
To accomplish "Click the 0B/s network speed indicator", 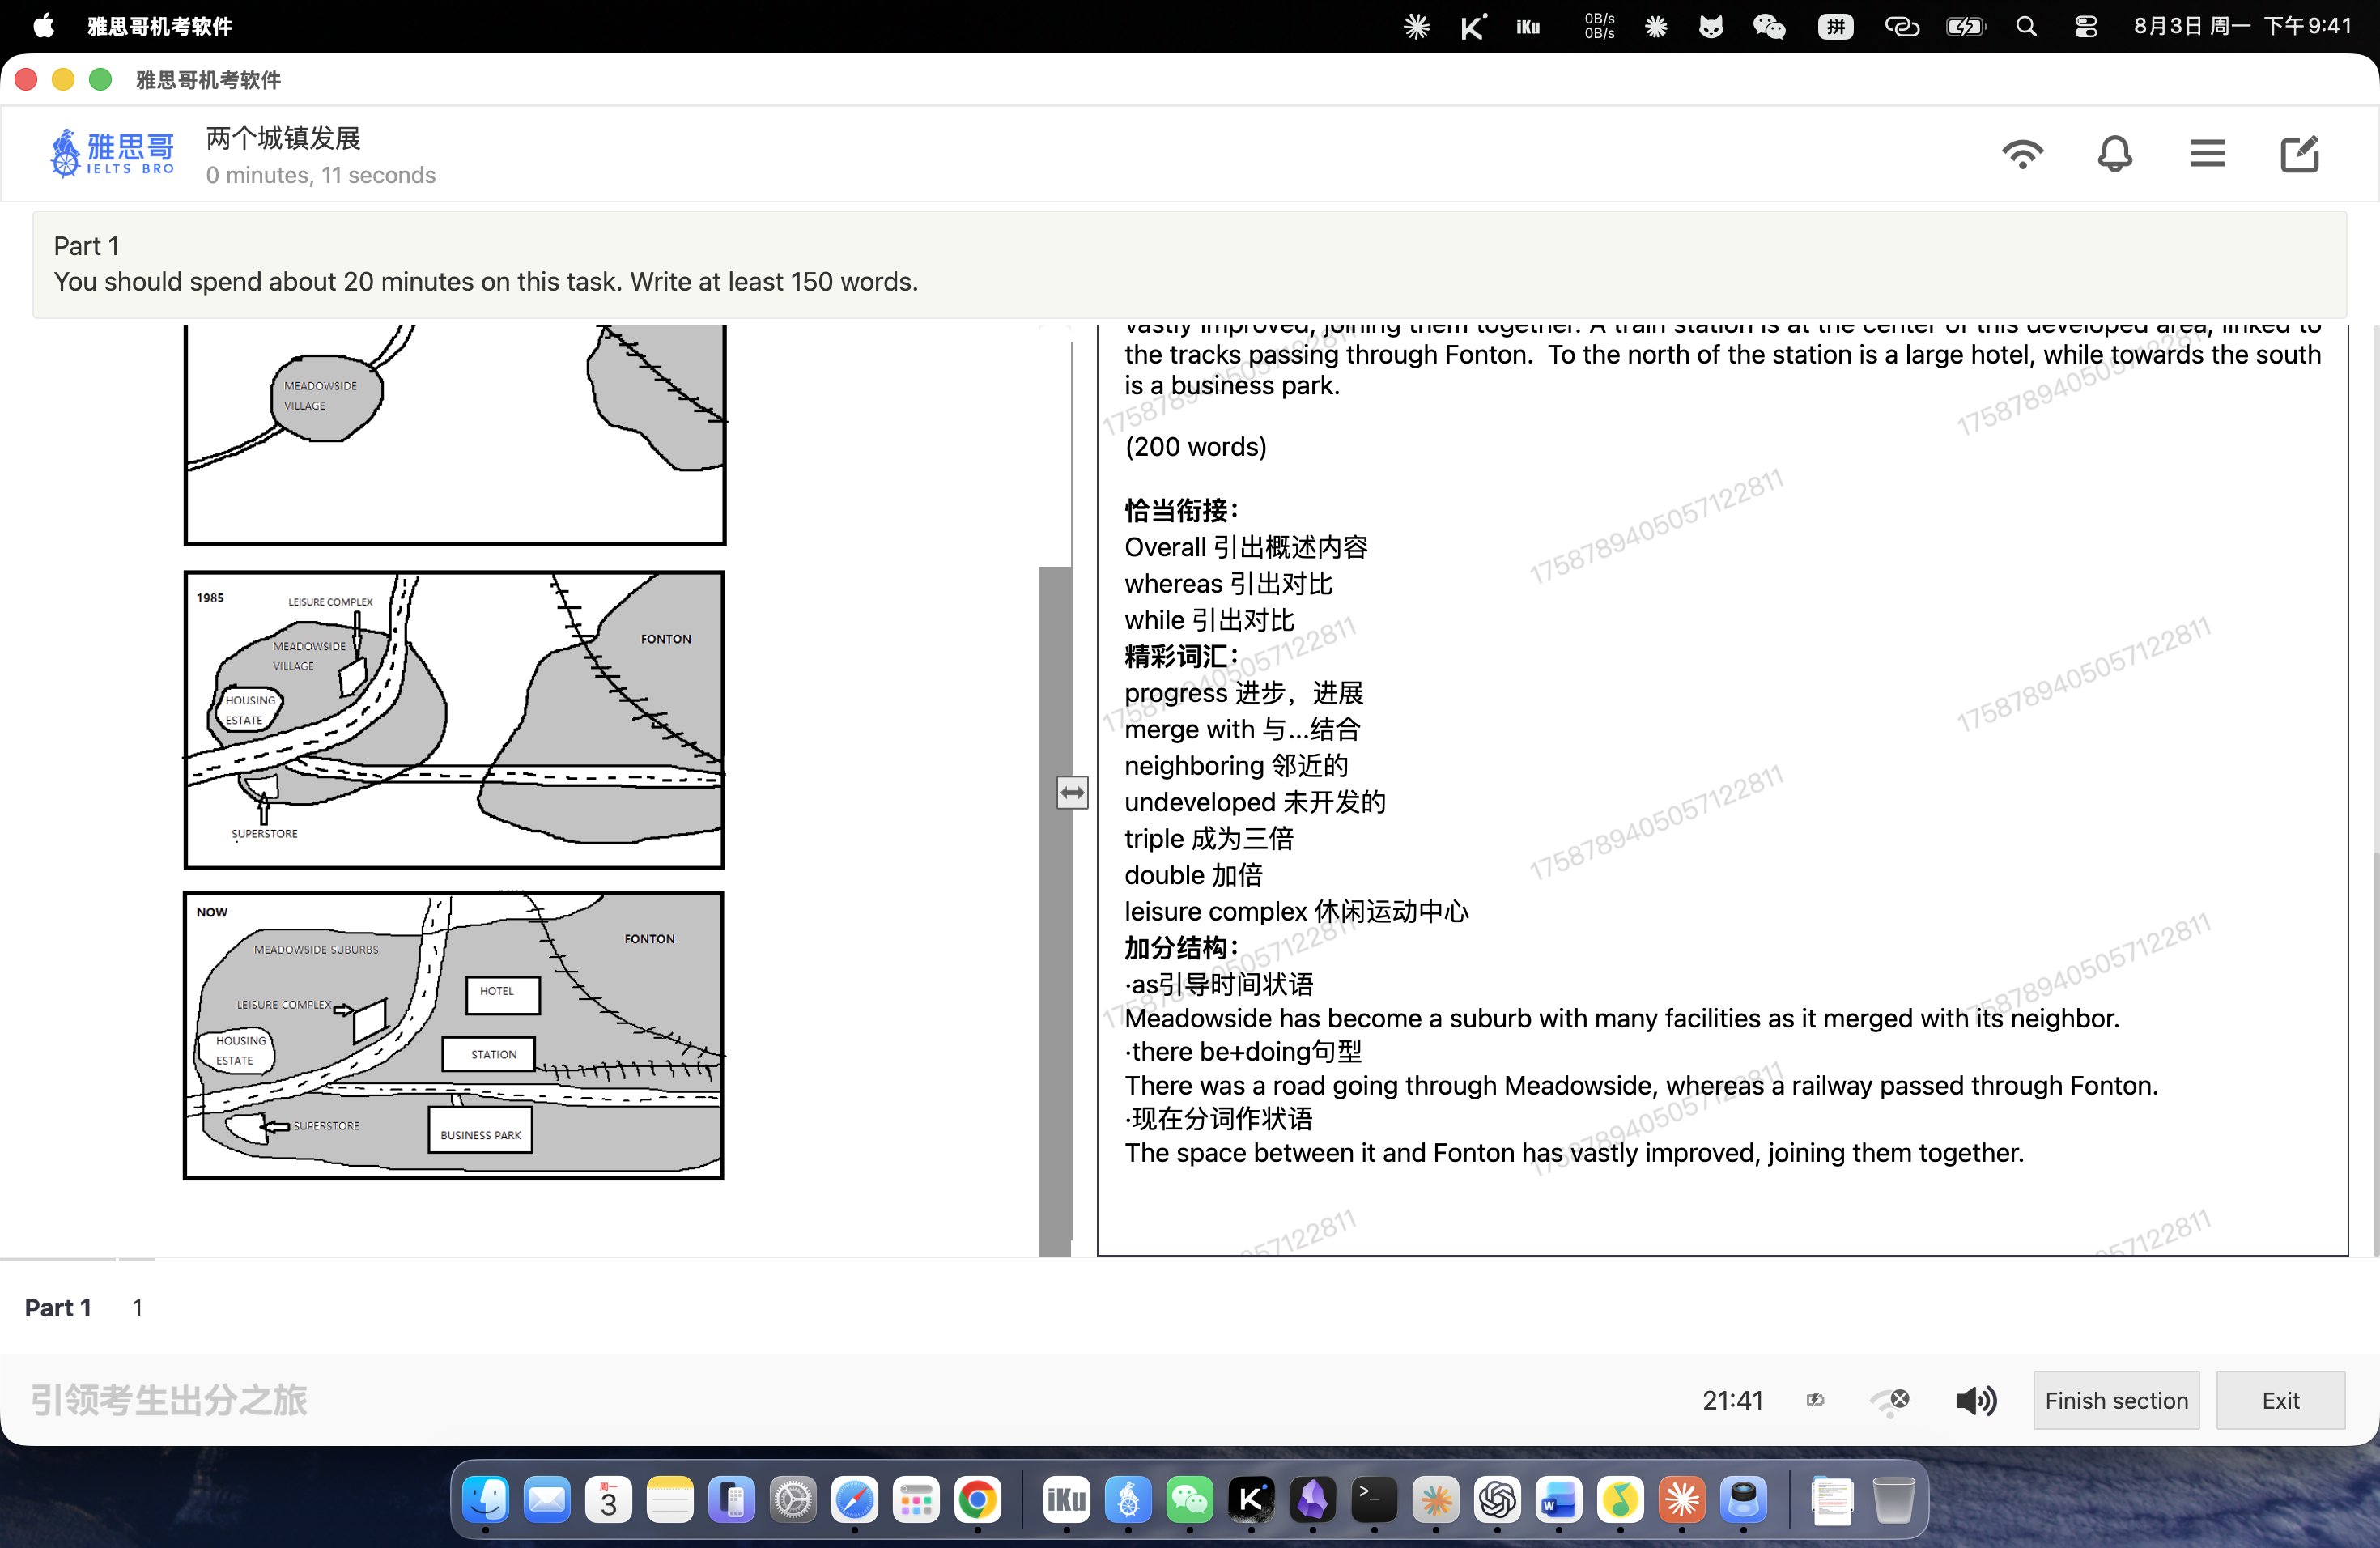I will (x=1599, y=26).
